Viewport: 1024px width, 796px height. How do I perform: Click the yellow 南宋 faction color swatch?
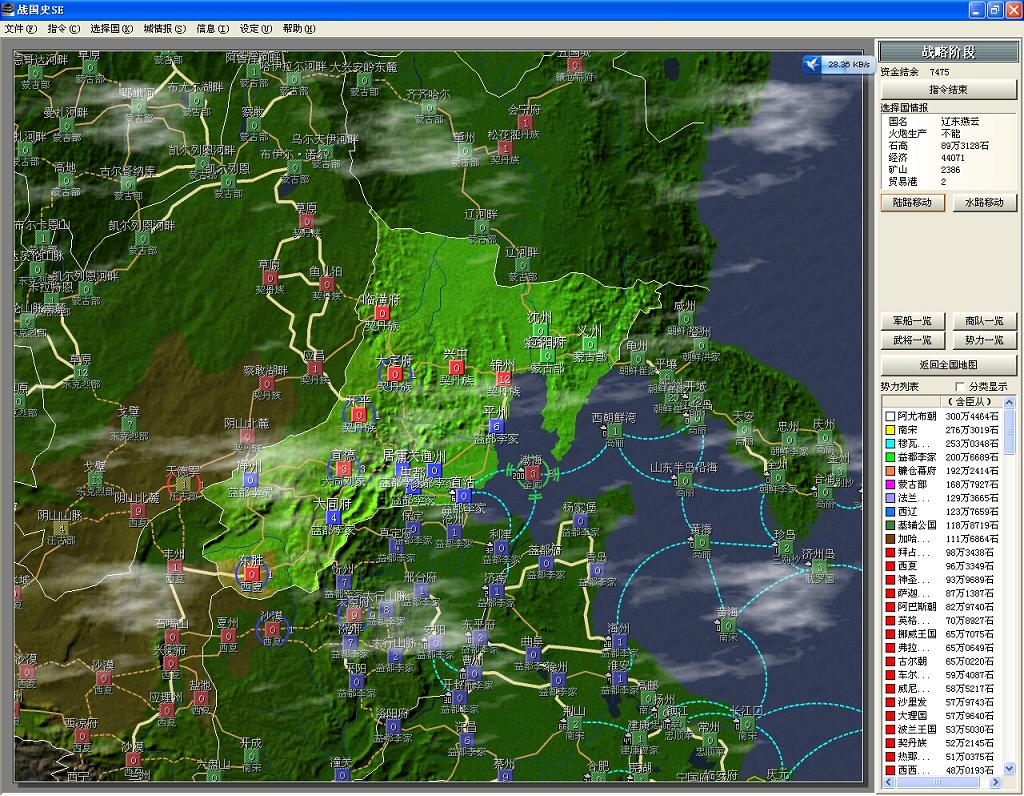pos(888,430)
